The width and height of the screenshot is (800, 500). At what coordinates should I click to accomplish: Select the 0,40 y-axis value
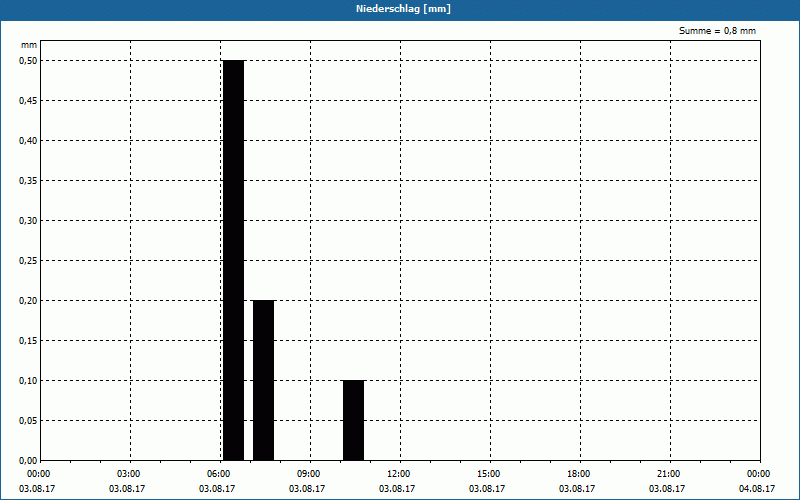click(29, 141)
